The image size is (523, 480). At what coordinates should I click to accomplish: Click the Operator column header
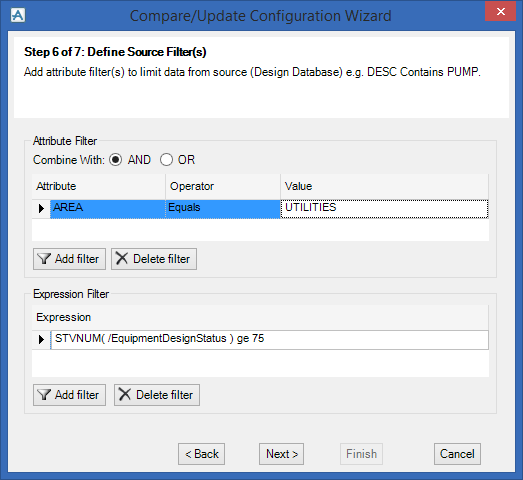click(223, 186)
